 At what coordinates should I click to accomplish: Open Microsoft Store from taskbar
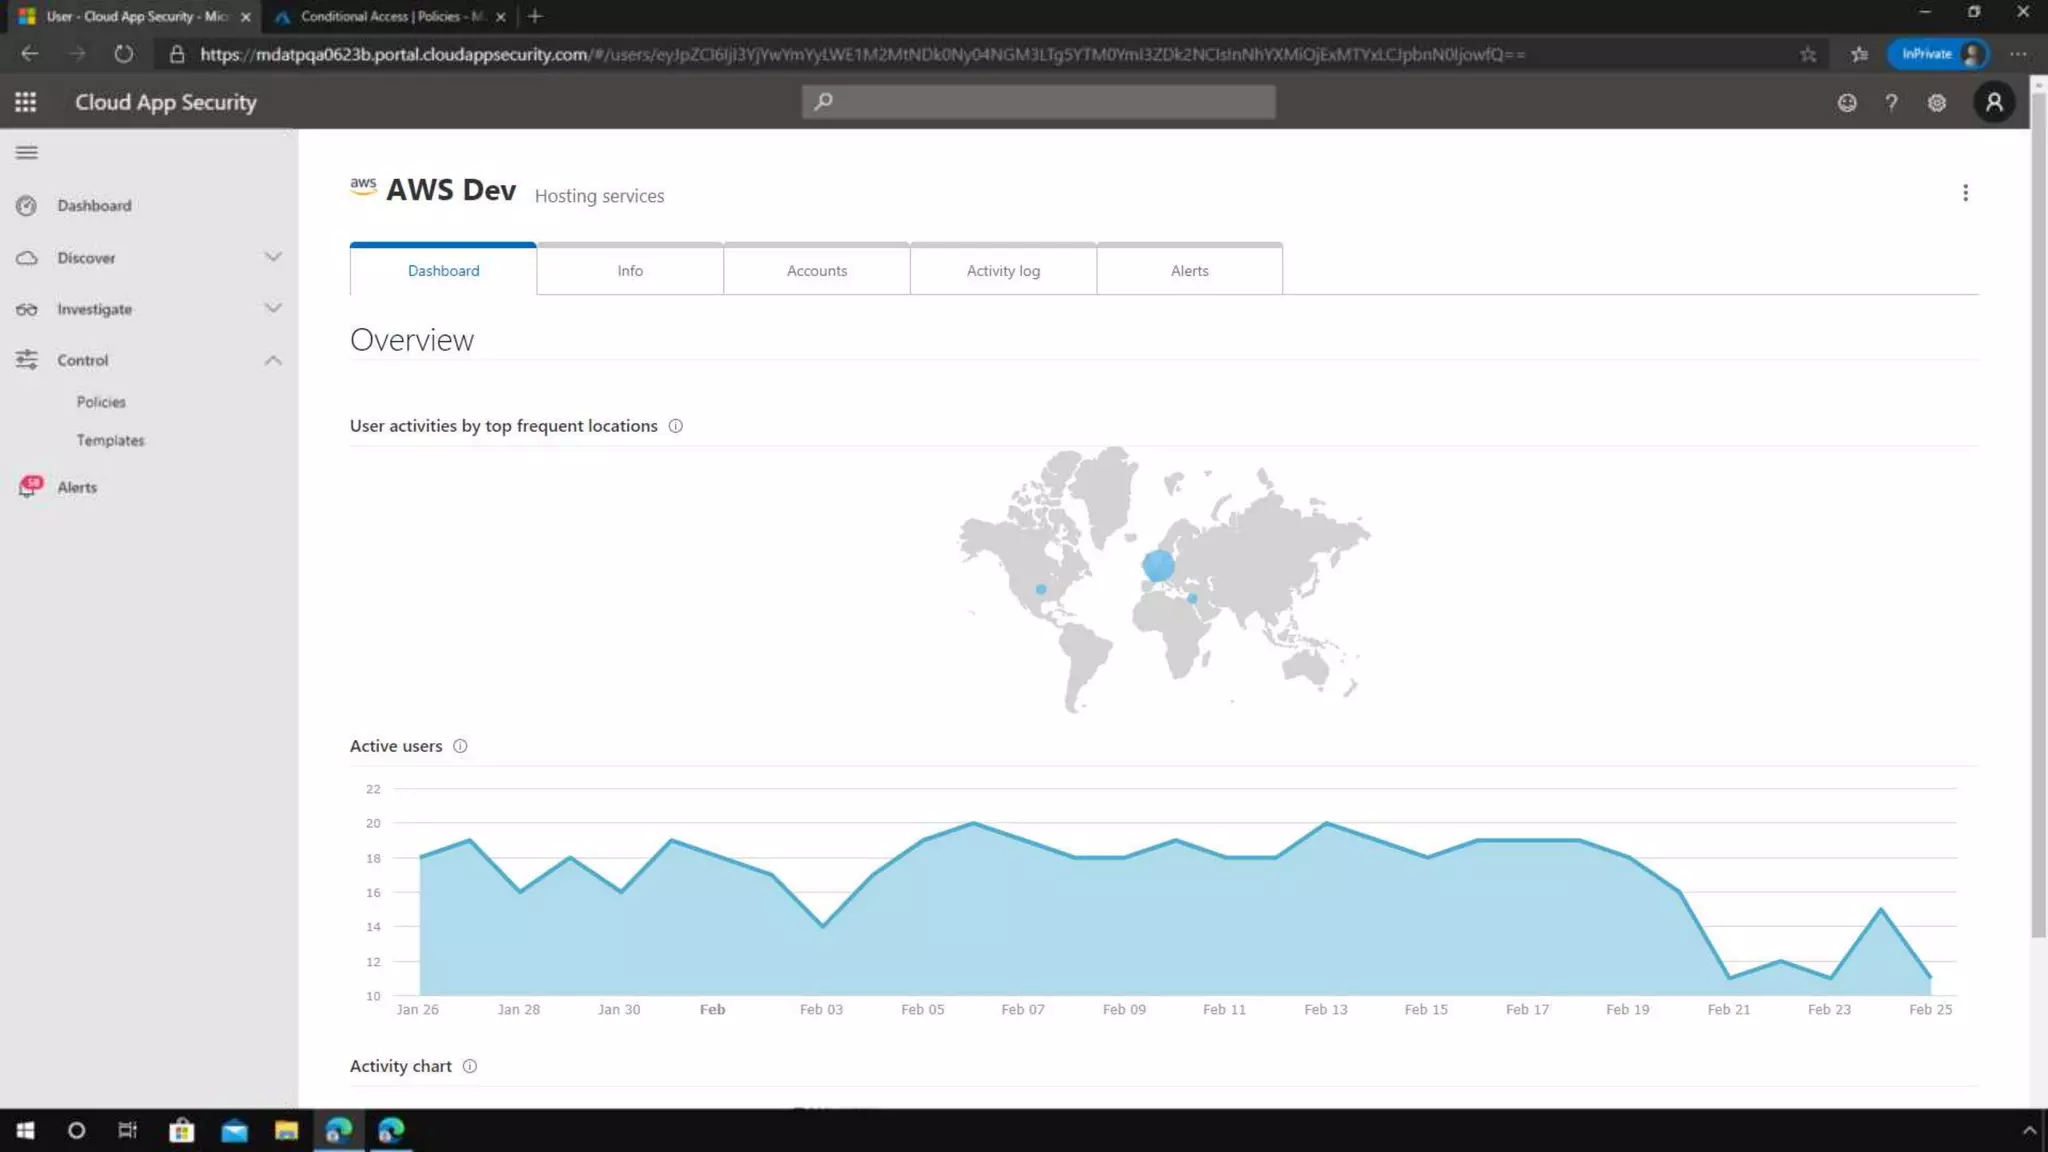(x=181, y=1131)
